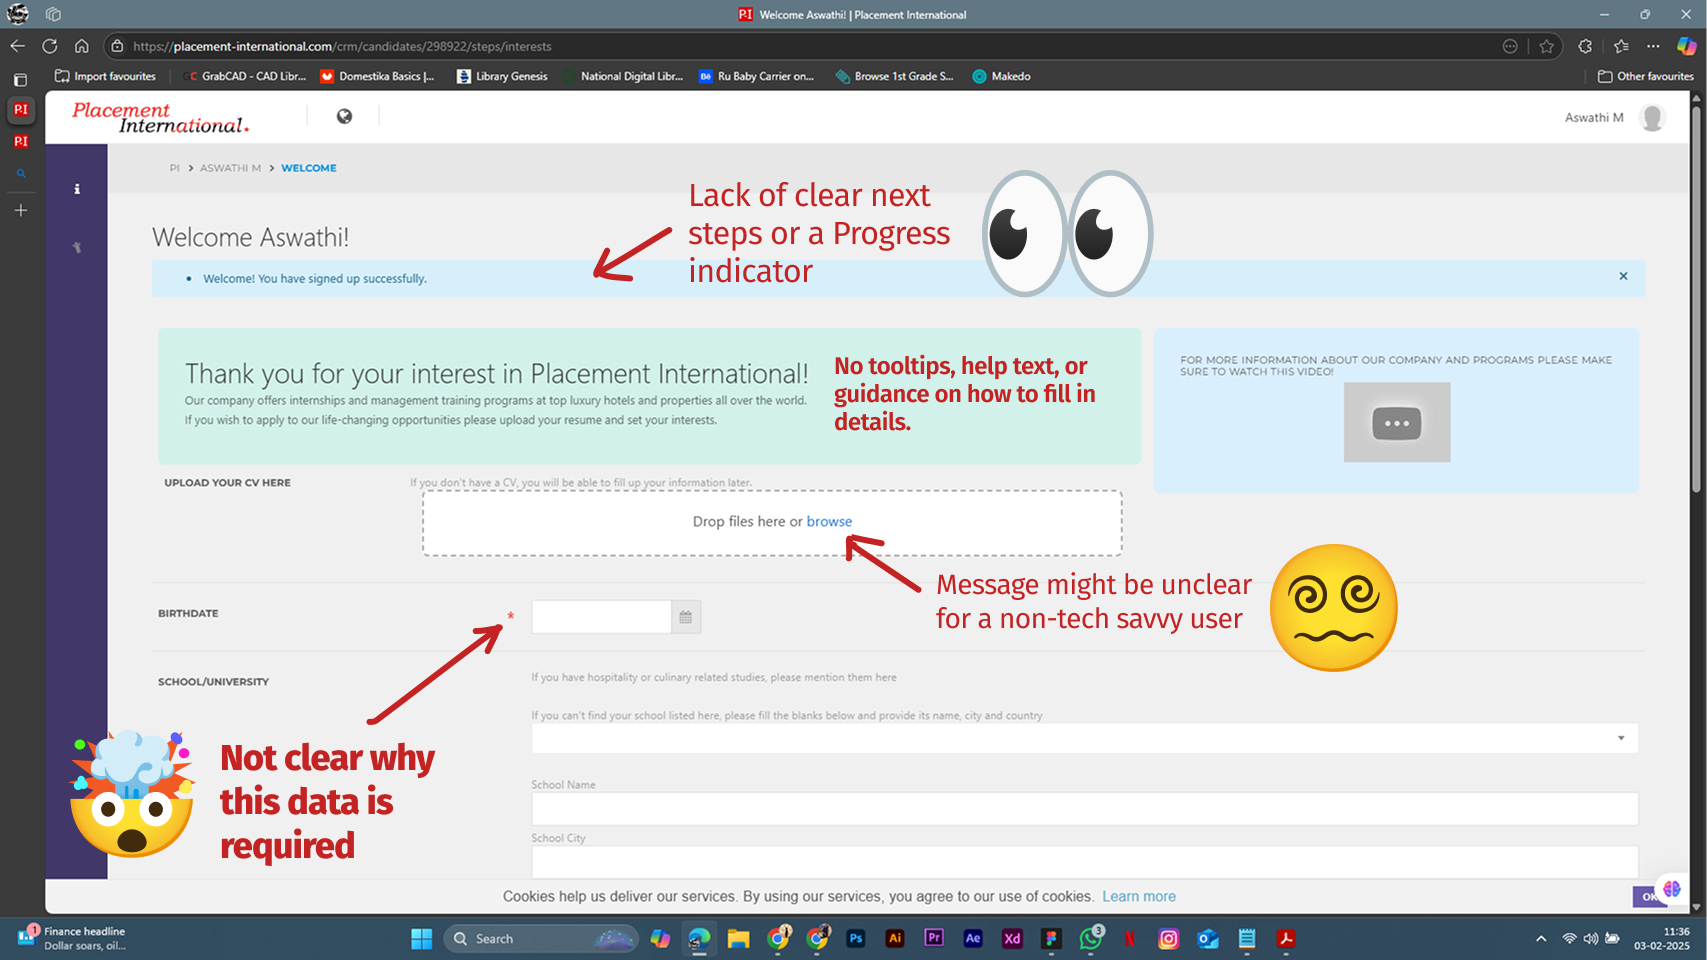The image size is (1707, 960).
Task: Open Import favourites bookmark
Action: [106, 76]
